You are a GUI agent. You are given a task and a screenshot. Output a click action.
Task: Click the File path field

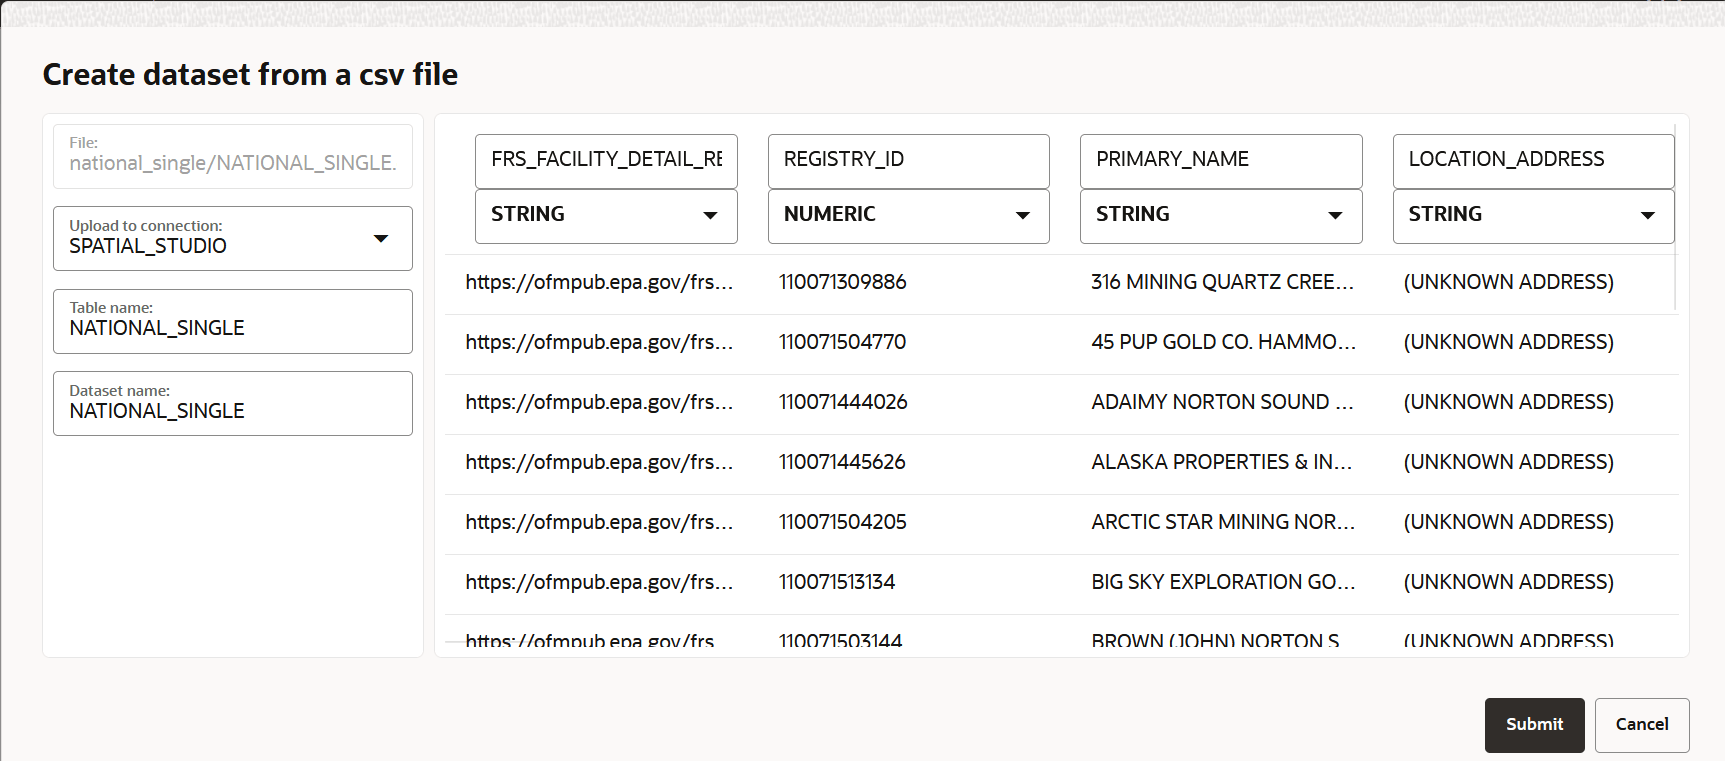point(233,156)
